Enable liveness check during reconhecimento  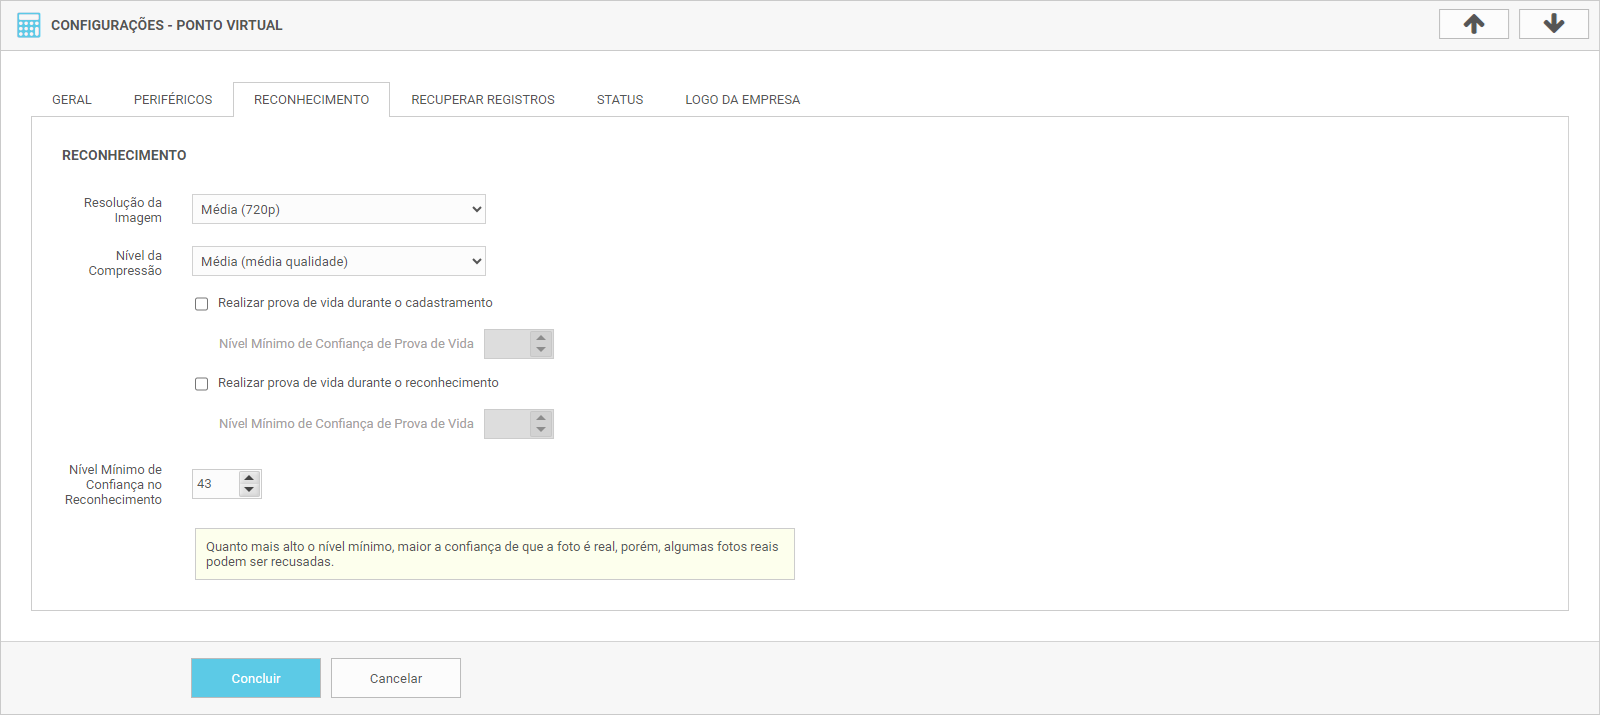(x=202, y=384)
